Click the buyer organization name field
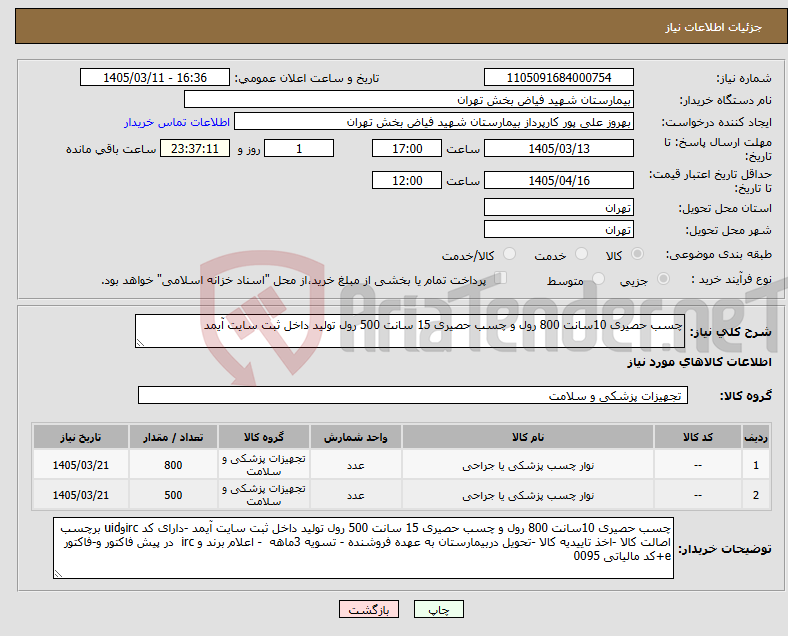This screenshot has height=636, width=788. [409, 99]
